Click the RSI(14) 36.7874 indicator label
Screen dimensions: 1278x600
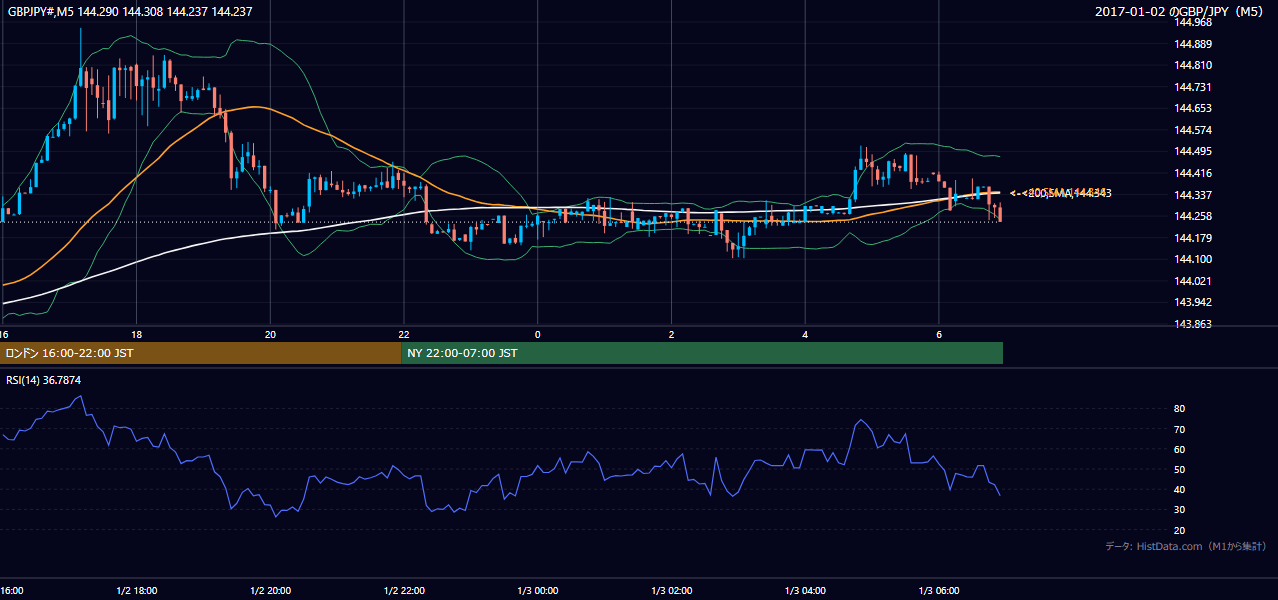pos(44,380)
